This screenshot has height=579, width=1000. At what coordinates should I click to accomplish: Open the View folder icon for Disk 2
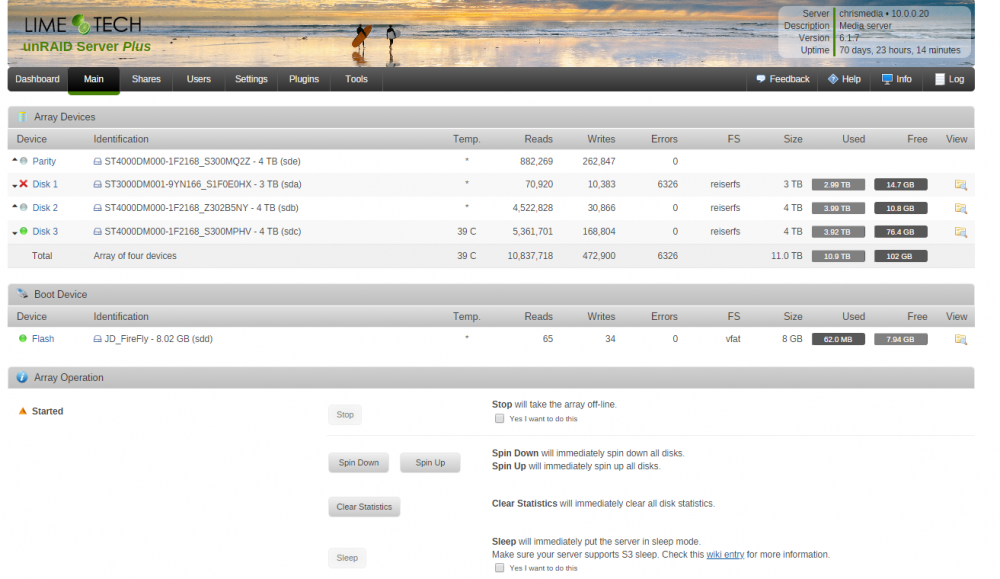click(960, 209)
